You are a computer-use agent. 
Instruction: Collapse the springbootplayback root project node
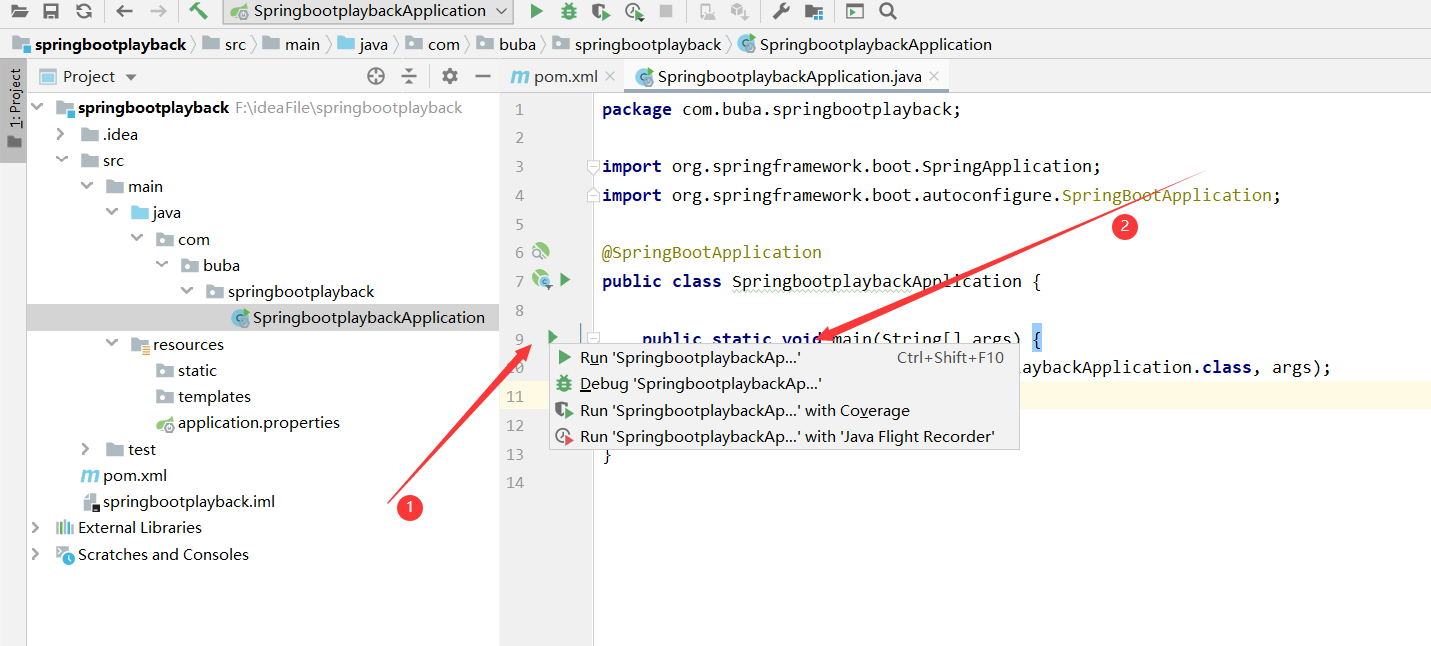38,107
